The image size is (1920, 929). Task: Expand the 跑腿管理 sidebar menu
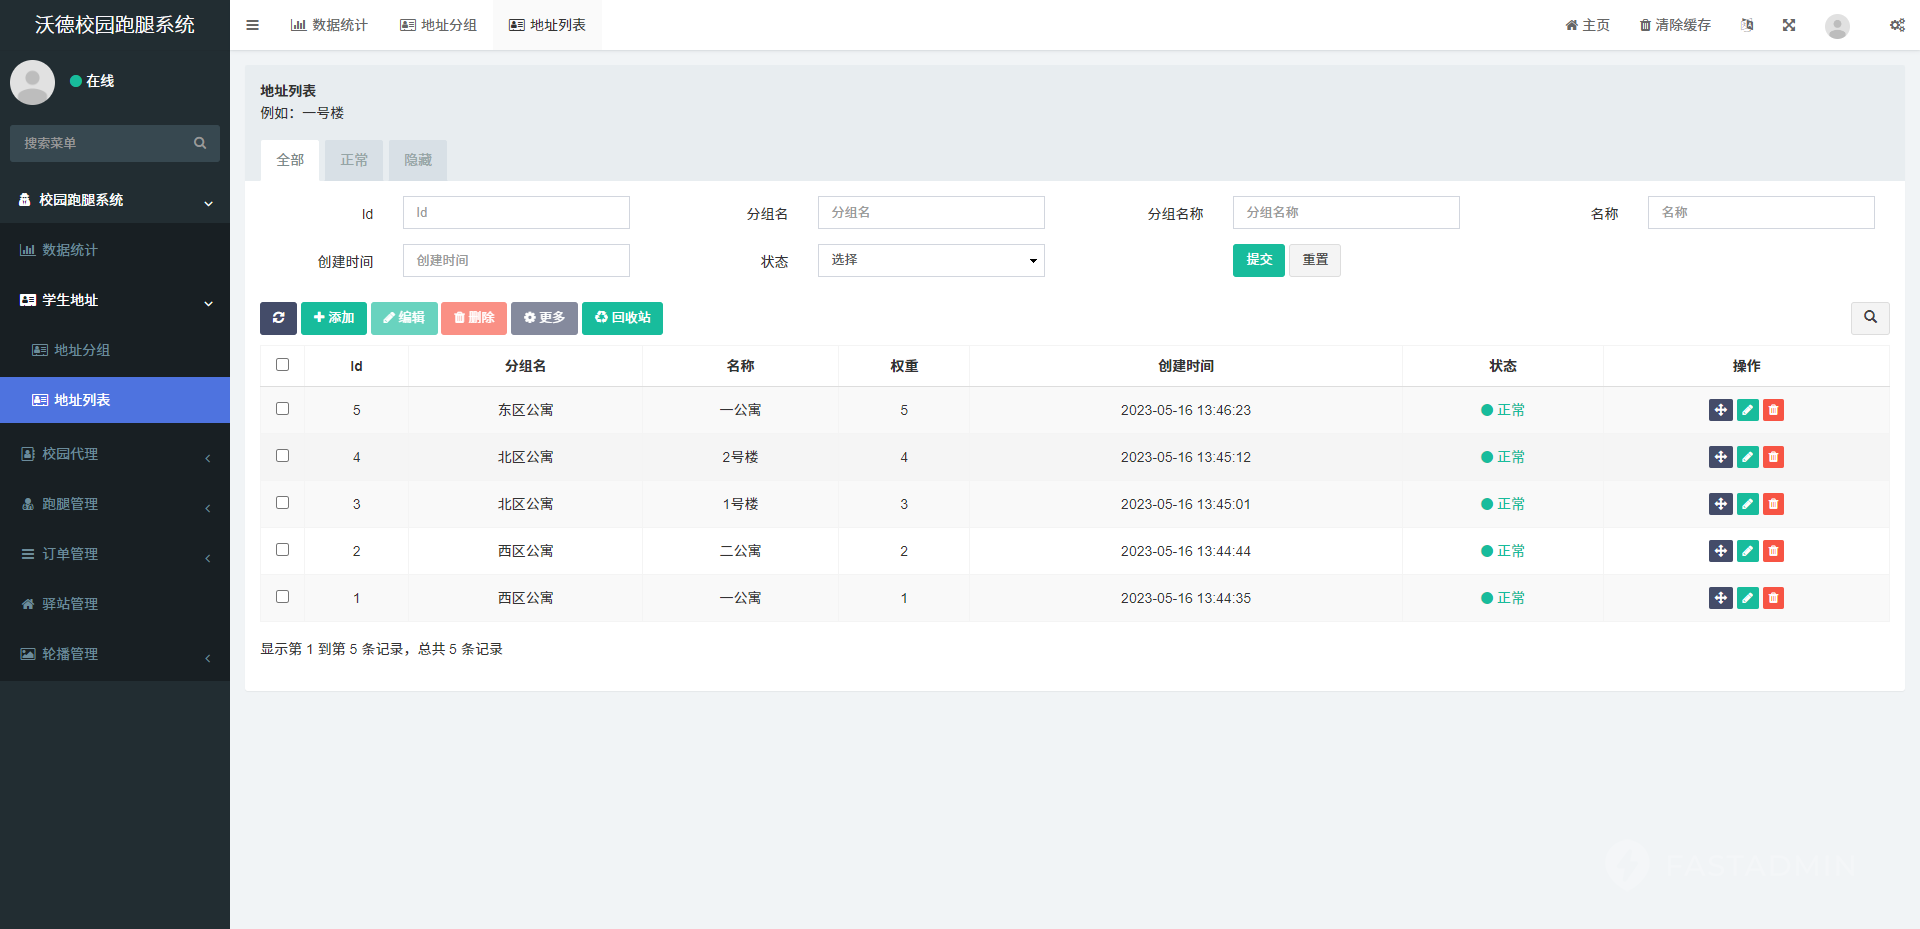[115, 504]
